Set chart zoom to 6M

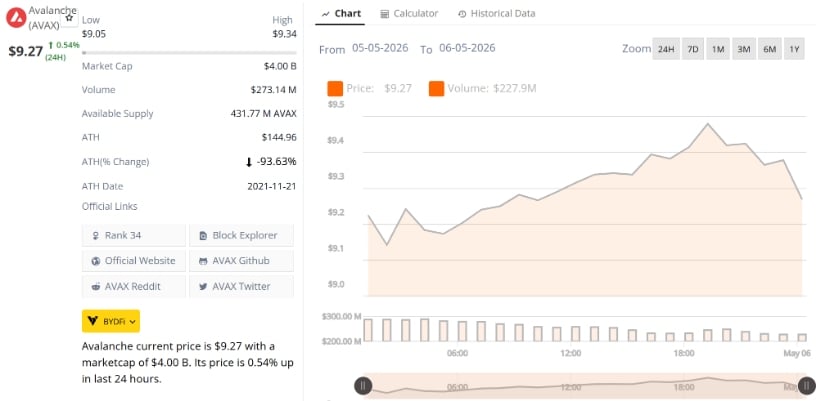(x=769, y=49)
